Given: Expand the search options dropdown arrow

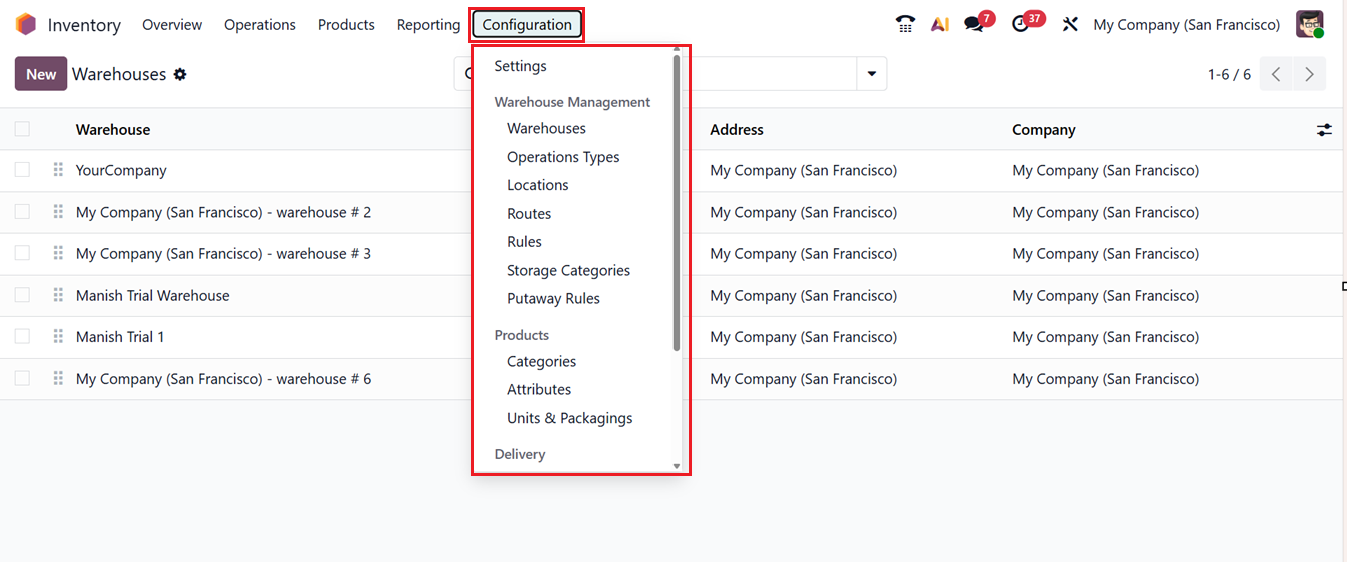Looking at the screenshot, I should click(871, 74).
